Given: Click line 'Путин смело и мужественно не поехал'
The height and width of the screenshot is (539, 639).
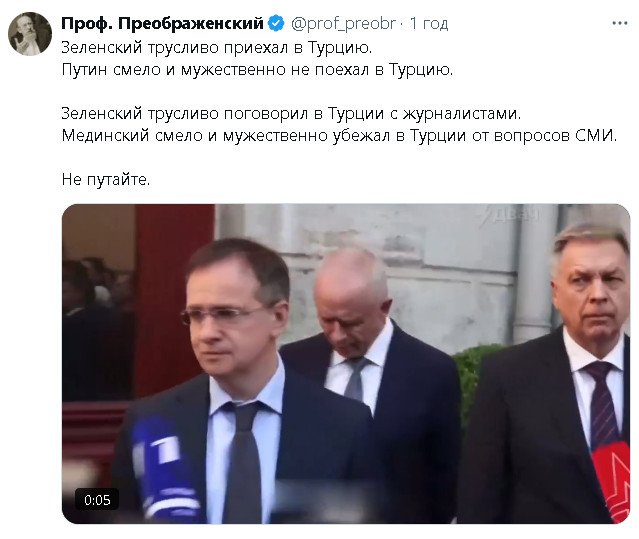Looking at the screenshot, I should point(257,70).
